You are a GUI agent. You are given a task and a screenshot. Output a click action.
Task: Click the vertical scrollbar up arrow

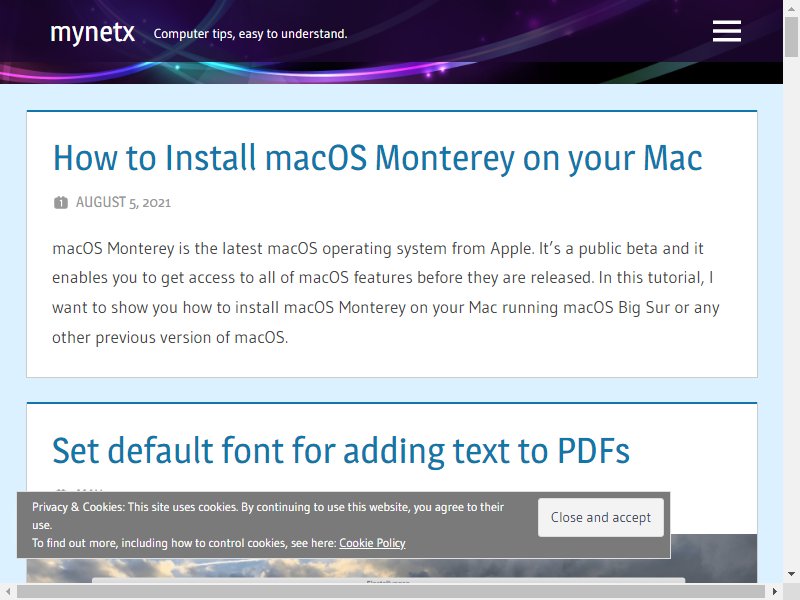pos(791,7)
